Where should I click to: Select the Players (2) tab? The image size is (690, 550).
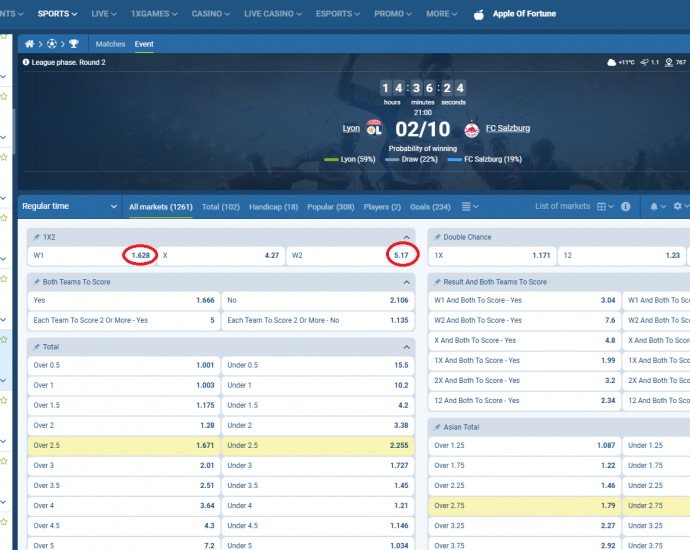coord(382,207)
